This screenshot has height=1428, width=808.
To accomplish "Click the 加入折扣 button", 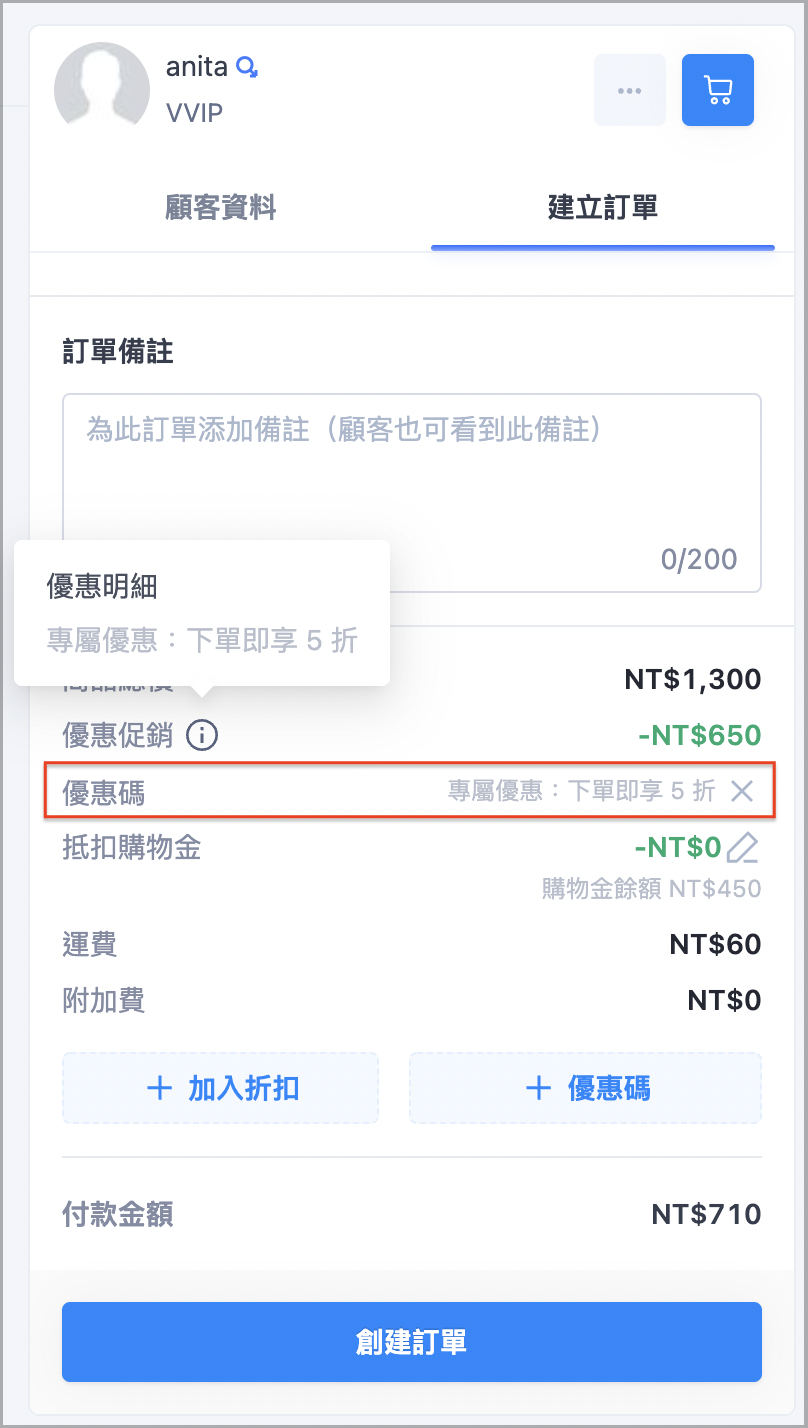I will (220, 1088).
